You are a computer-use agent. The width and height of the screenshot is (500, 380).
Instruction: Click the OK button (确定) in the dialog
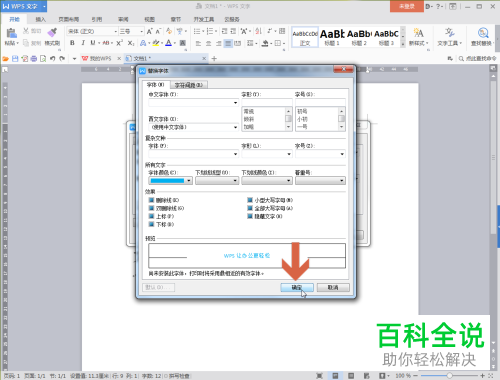pyautogui.click(x=297, y=287)
